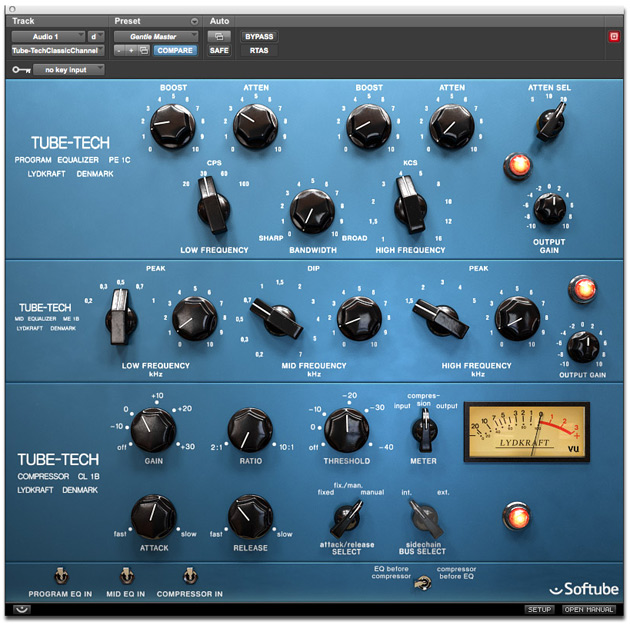Click the compressor RELEASE knob
The width and height of the screenshot is (630, 625).
tap(250, 517)
